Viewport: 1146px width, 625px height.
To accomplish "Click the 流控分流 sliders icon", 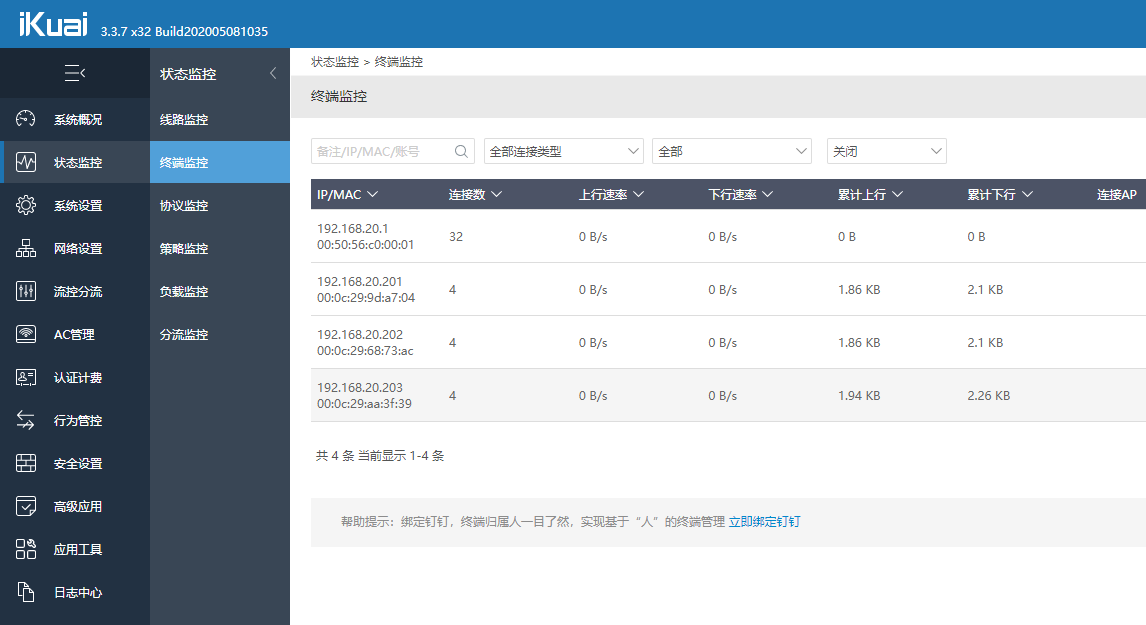I will 26,292.
